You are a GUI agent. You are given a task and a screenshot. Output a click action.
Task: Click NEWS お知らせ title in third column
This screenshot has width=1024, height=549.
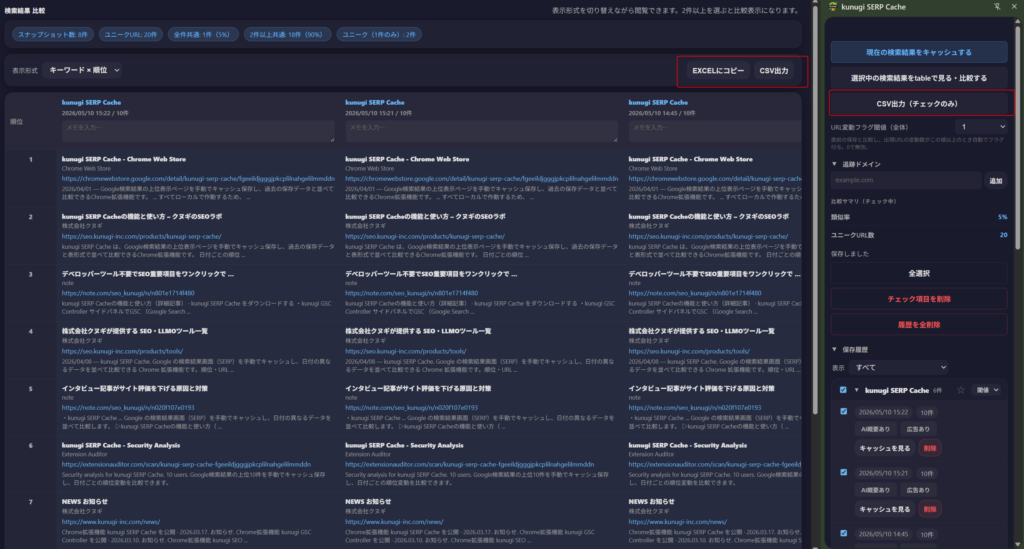(x=651, y=502)
